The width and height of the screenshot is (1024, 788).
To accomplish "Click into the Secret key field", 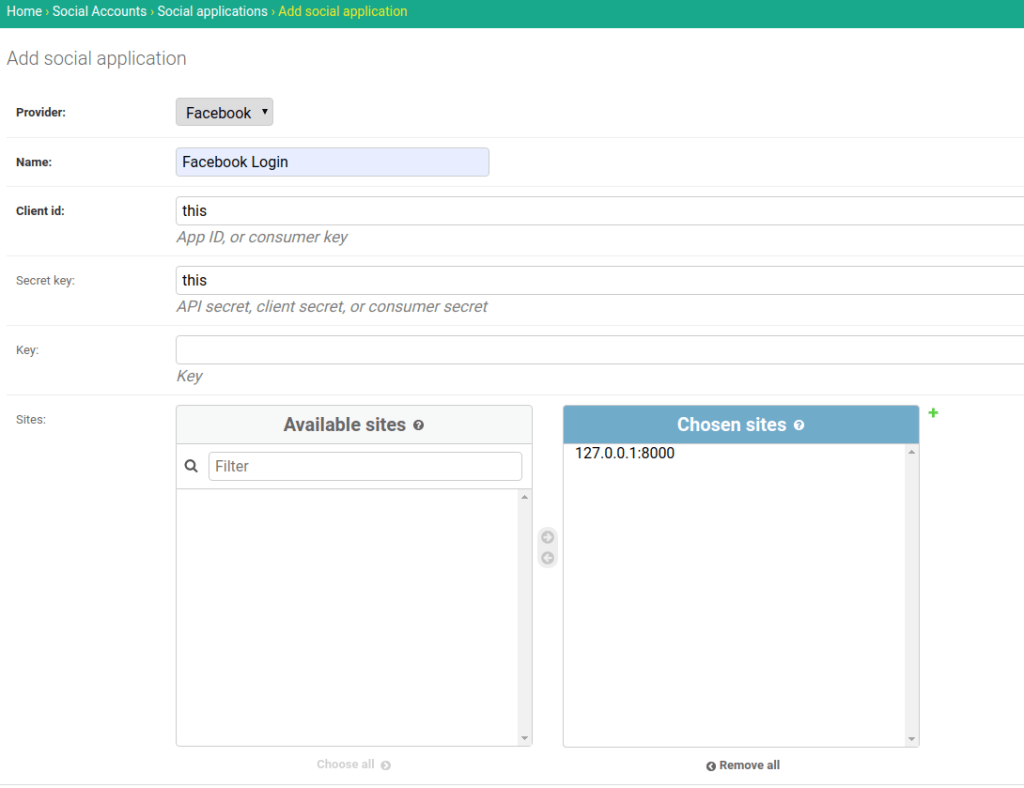I will (600, 281).
